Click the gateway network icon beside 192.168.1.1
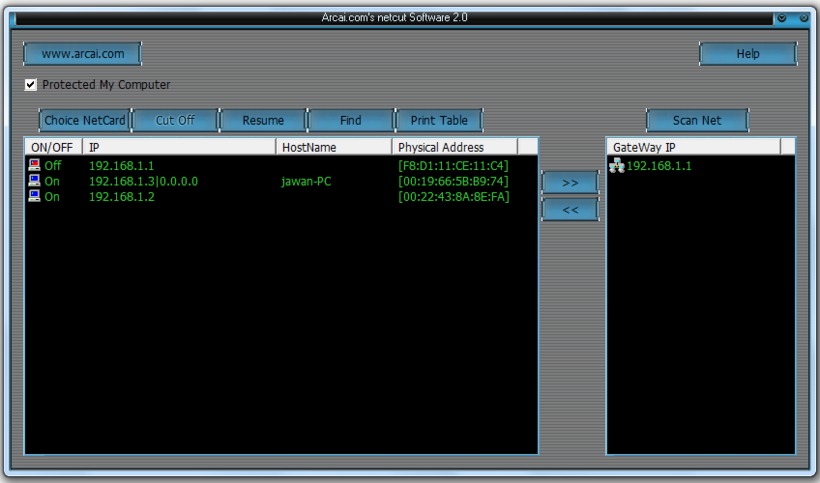The width and height of the screenshot is (820, 483). click(x=617, y=165)
